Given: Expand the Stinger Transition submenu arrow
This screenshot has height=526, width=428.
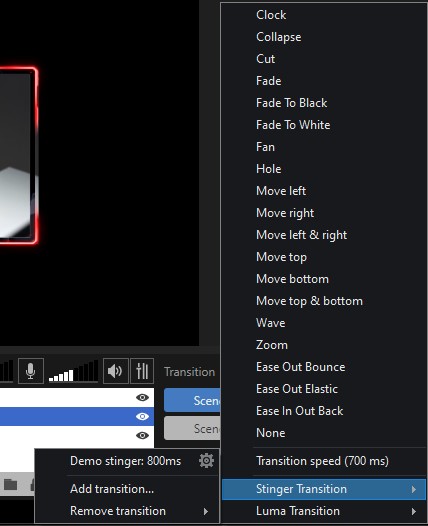Looking at the screenshot, I should pyautogui.click(x=414, y=489).
